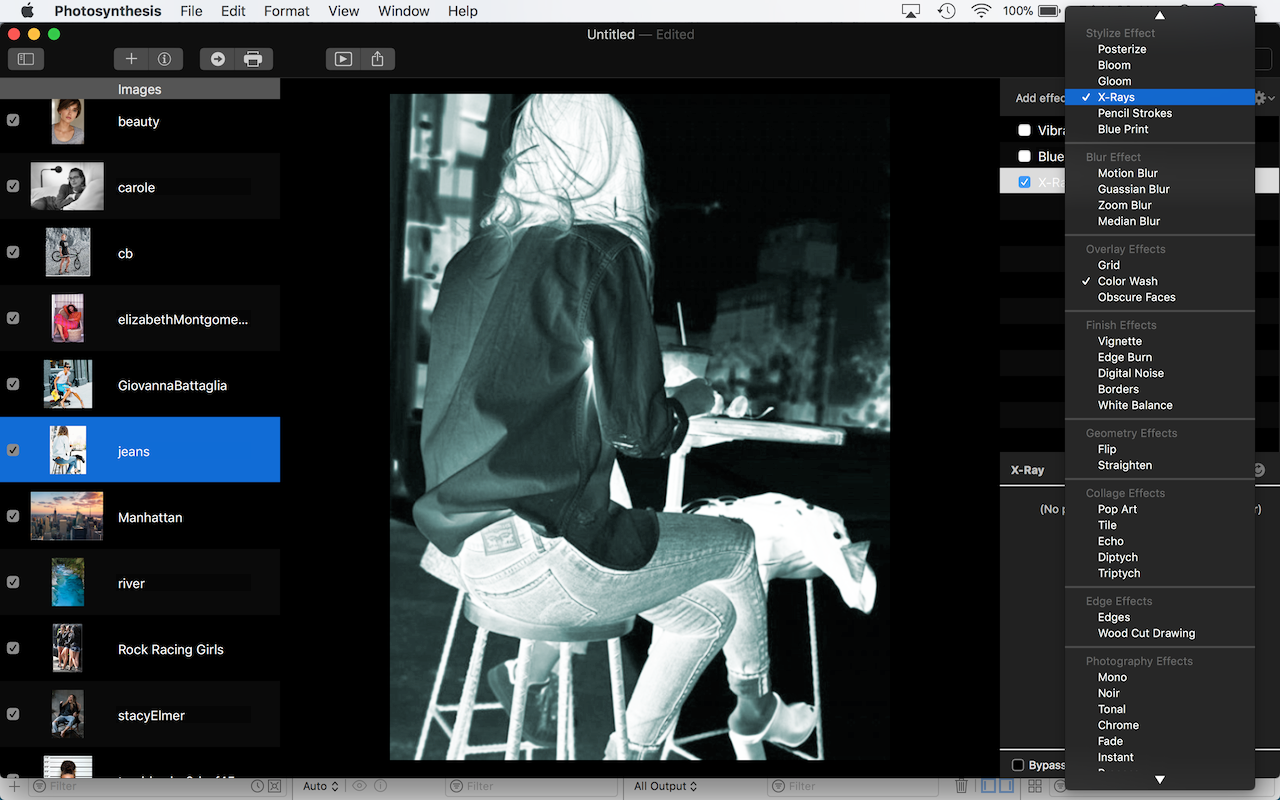This screenshot has width=1280, height=800.
Task: Toggle the elizabethMontgomery image checkbox
Action: 13,318
